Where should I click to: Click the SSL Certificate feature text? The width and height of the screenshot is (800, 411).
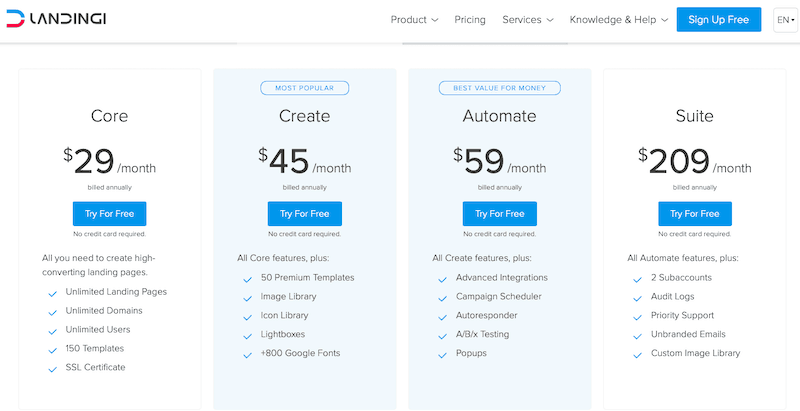point(95,367)
